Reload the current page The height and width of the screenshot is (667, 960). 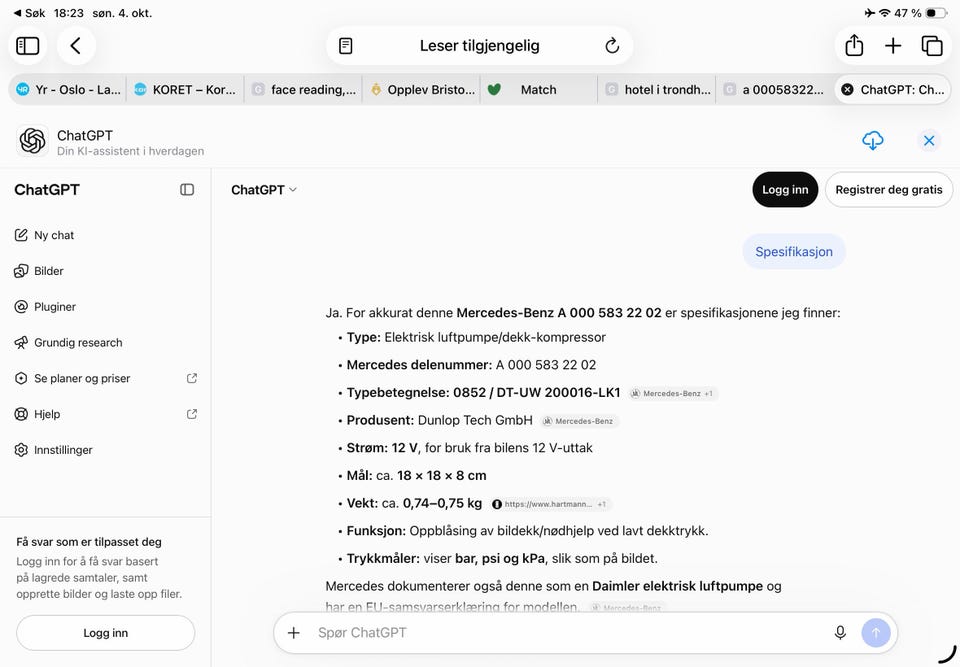612,46
